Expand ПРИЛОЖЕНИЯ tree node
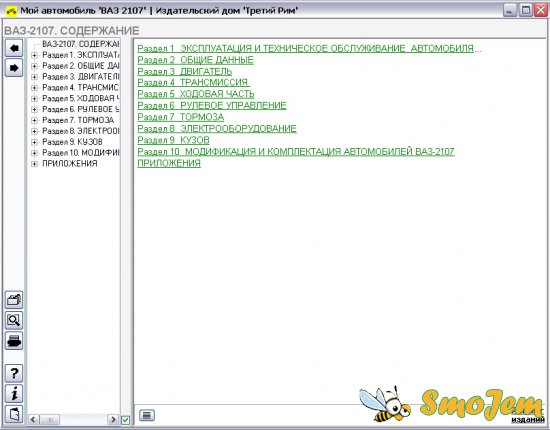The image size is (550, 430). click(x=34, y=164)
